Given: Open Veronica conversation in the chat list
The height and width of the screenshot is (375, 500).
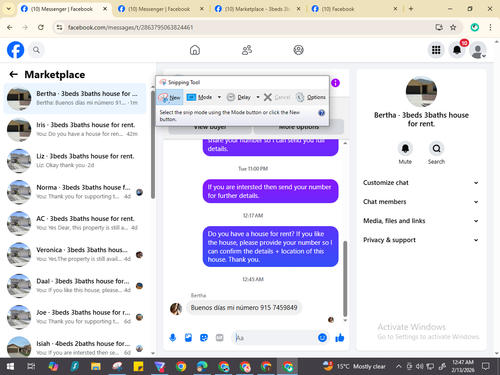Looking at the screenshot, I should 75,255.
